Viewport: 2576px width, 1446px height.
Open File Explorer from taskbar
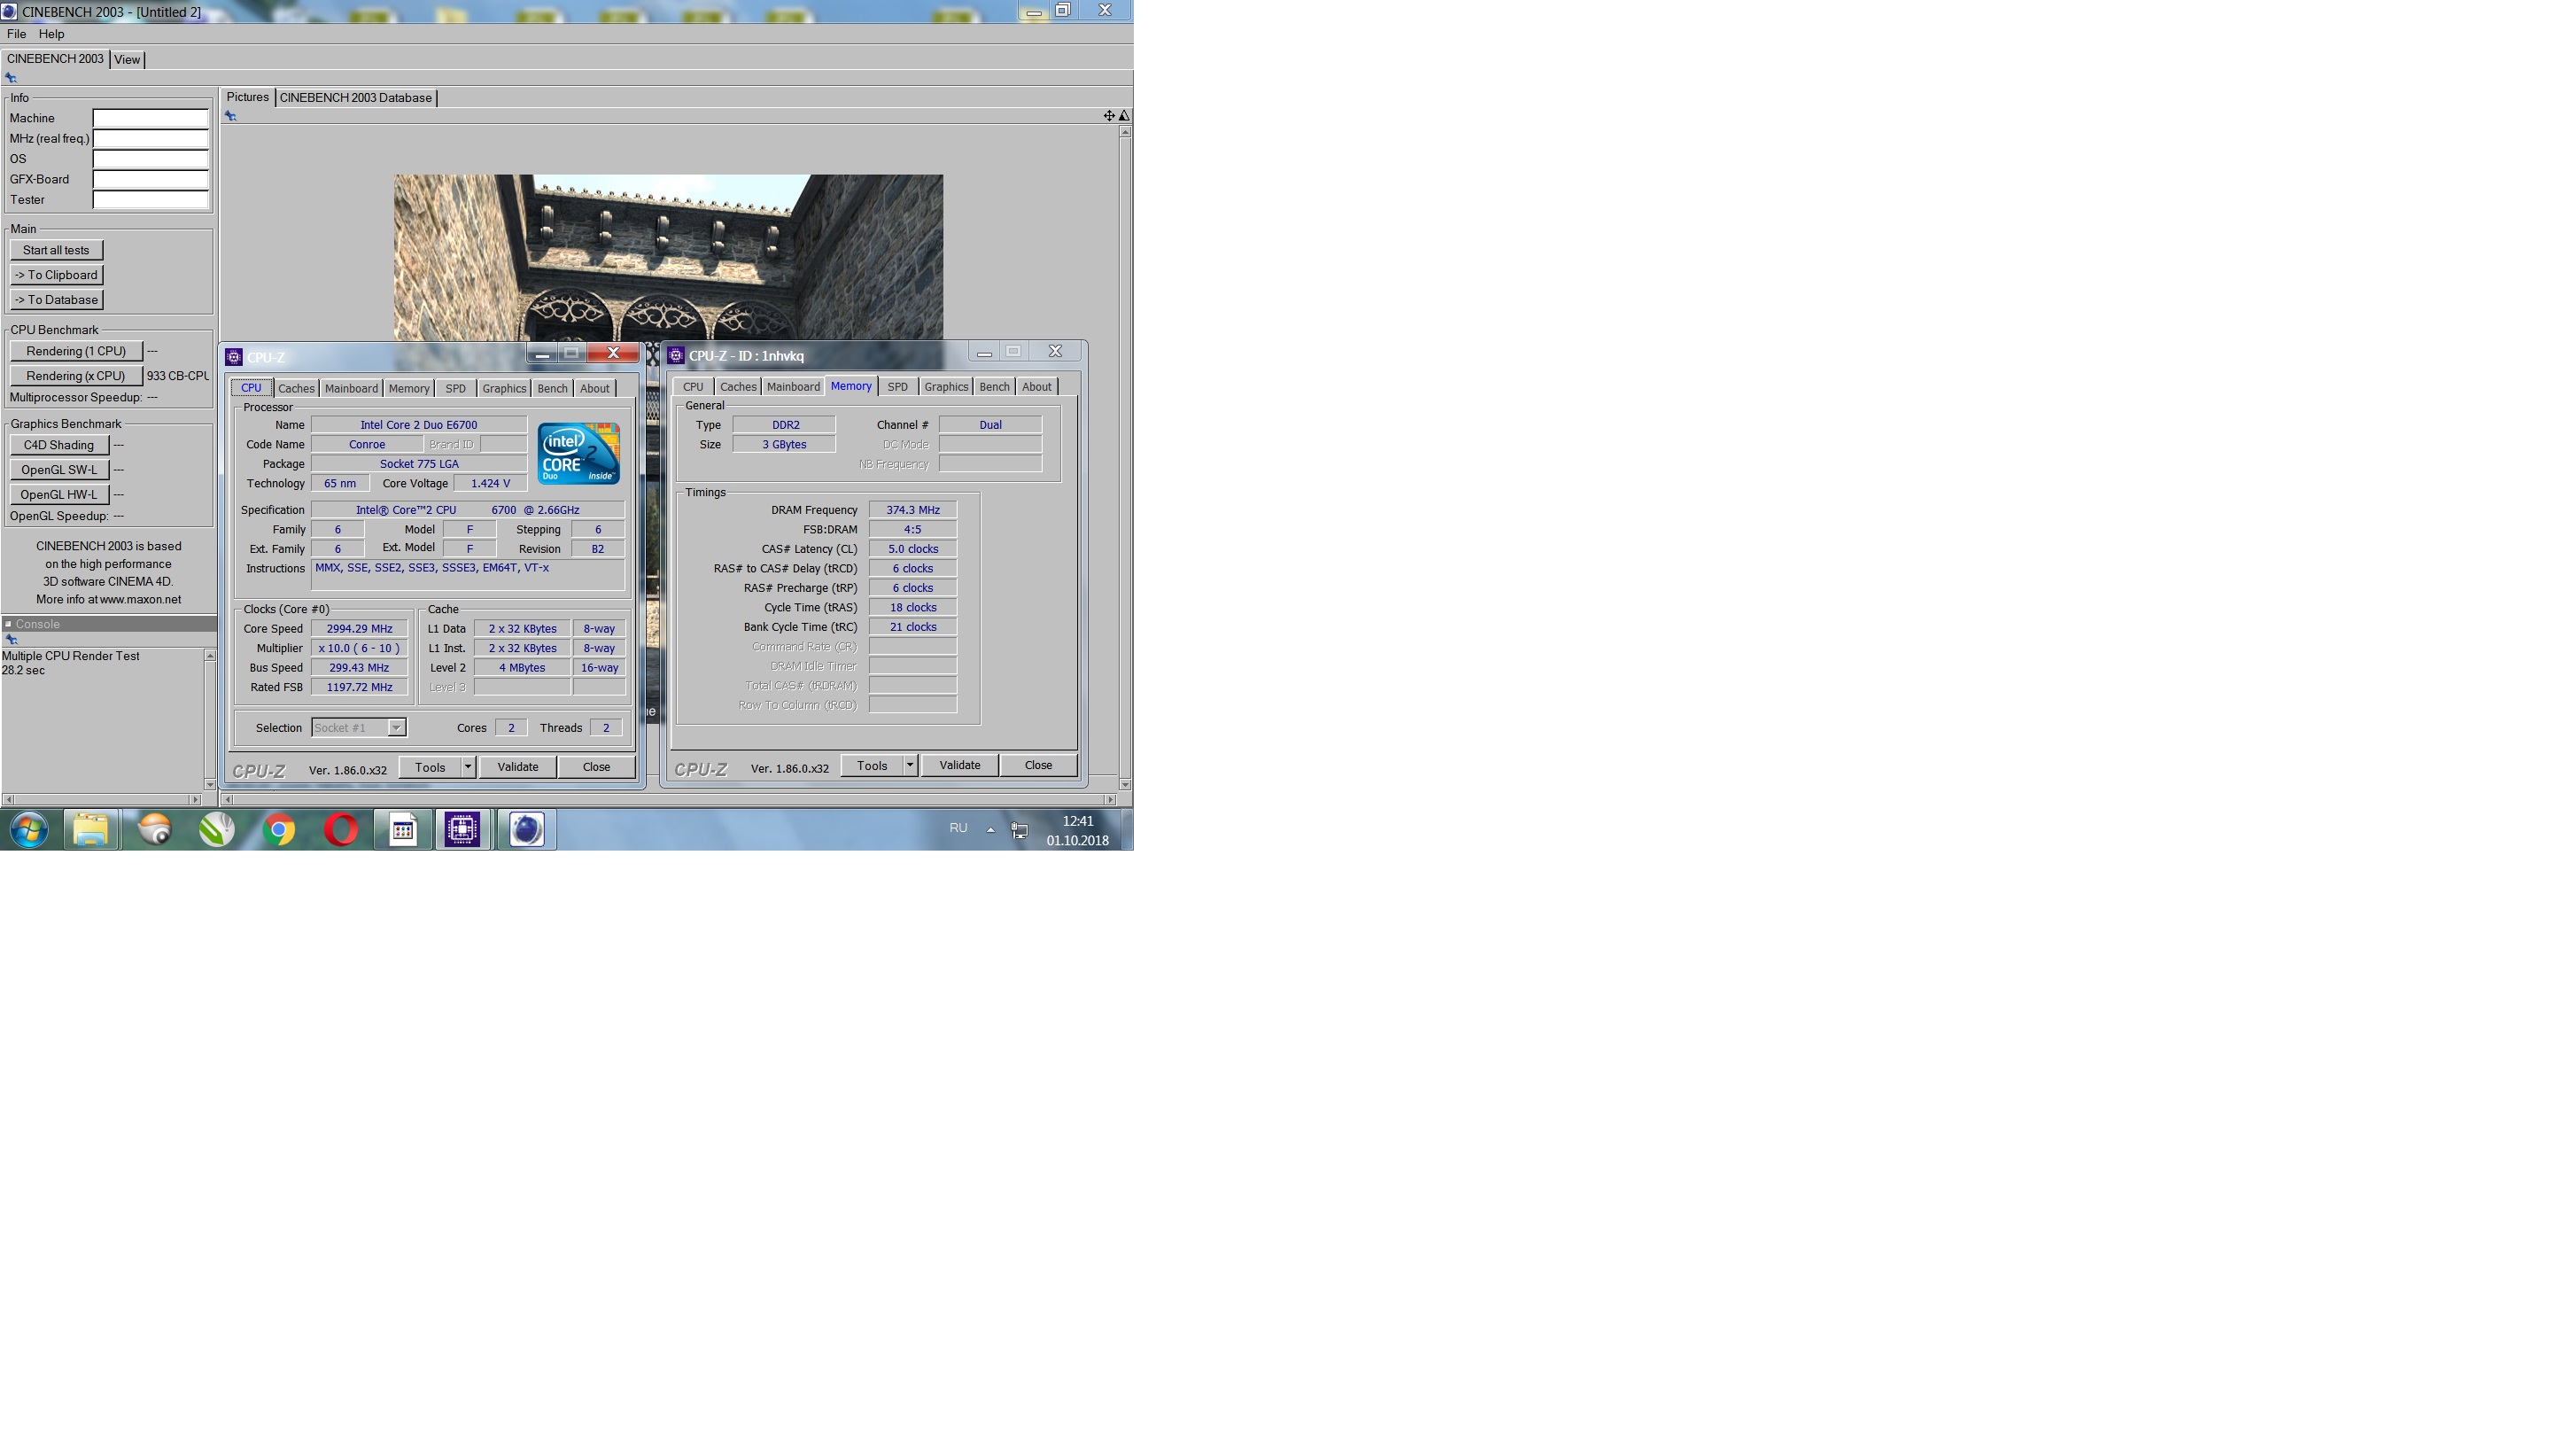click(91, 829)
